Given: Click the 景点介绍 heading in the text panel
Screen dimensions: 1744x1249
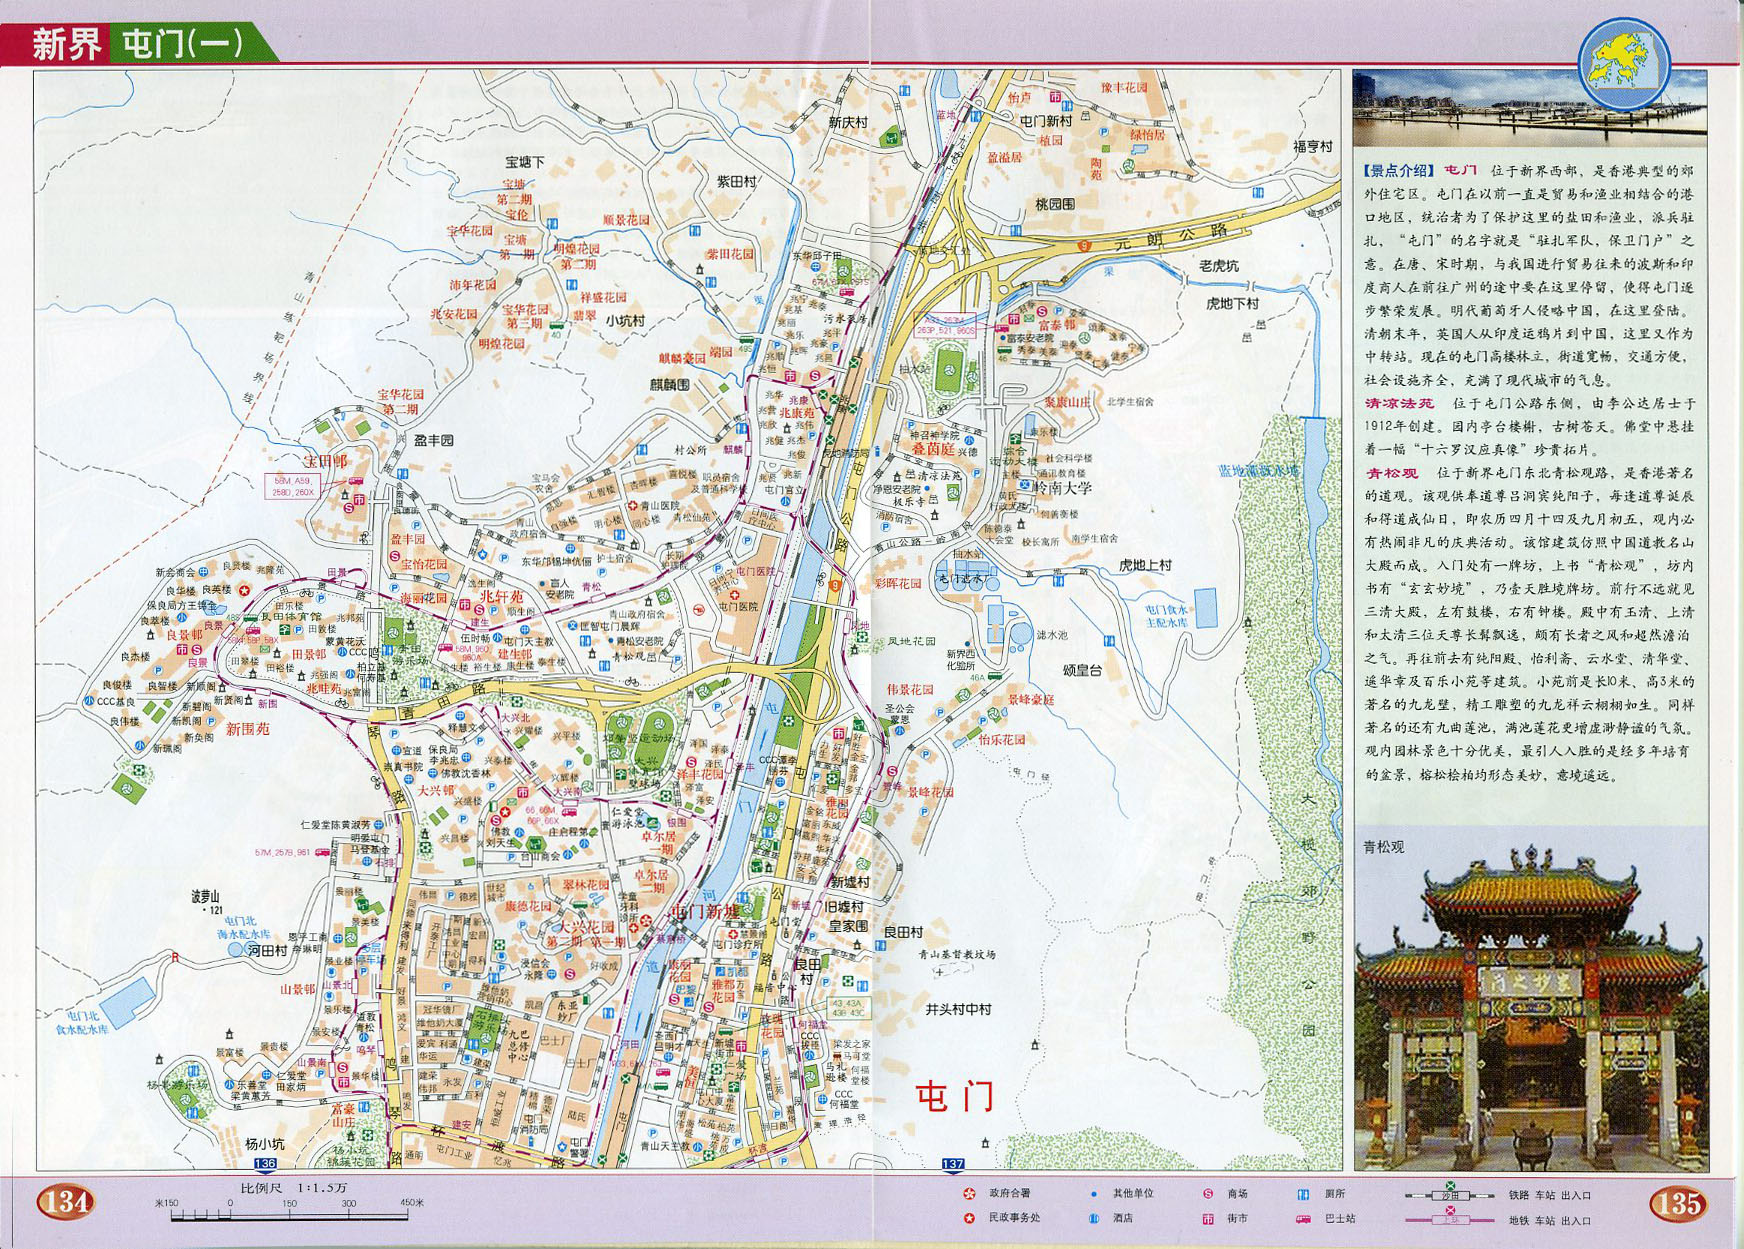Looking at the screenshot, I should point(1399,171).
